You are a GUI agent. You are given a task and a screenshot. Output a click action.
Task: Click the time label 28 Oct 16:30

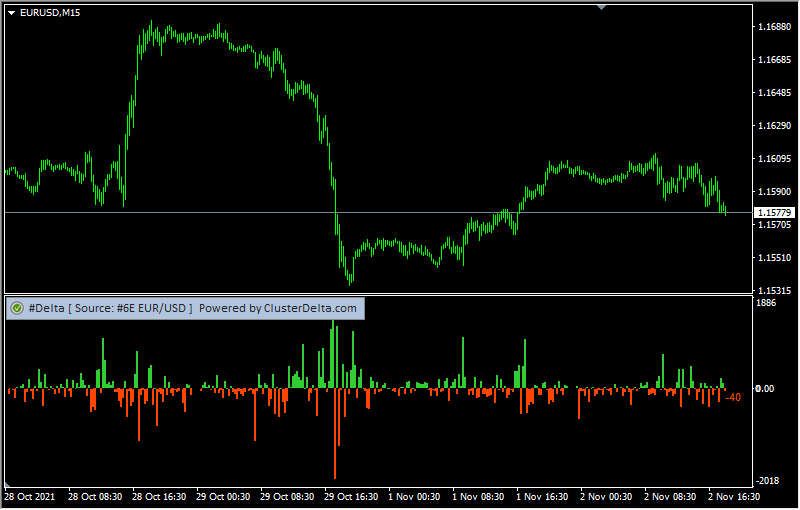159,496
